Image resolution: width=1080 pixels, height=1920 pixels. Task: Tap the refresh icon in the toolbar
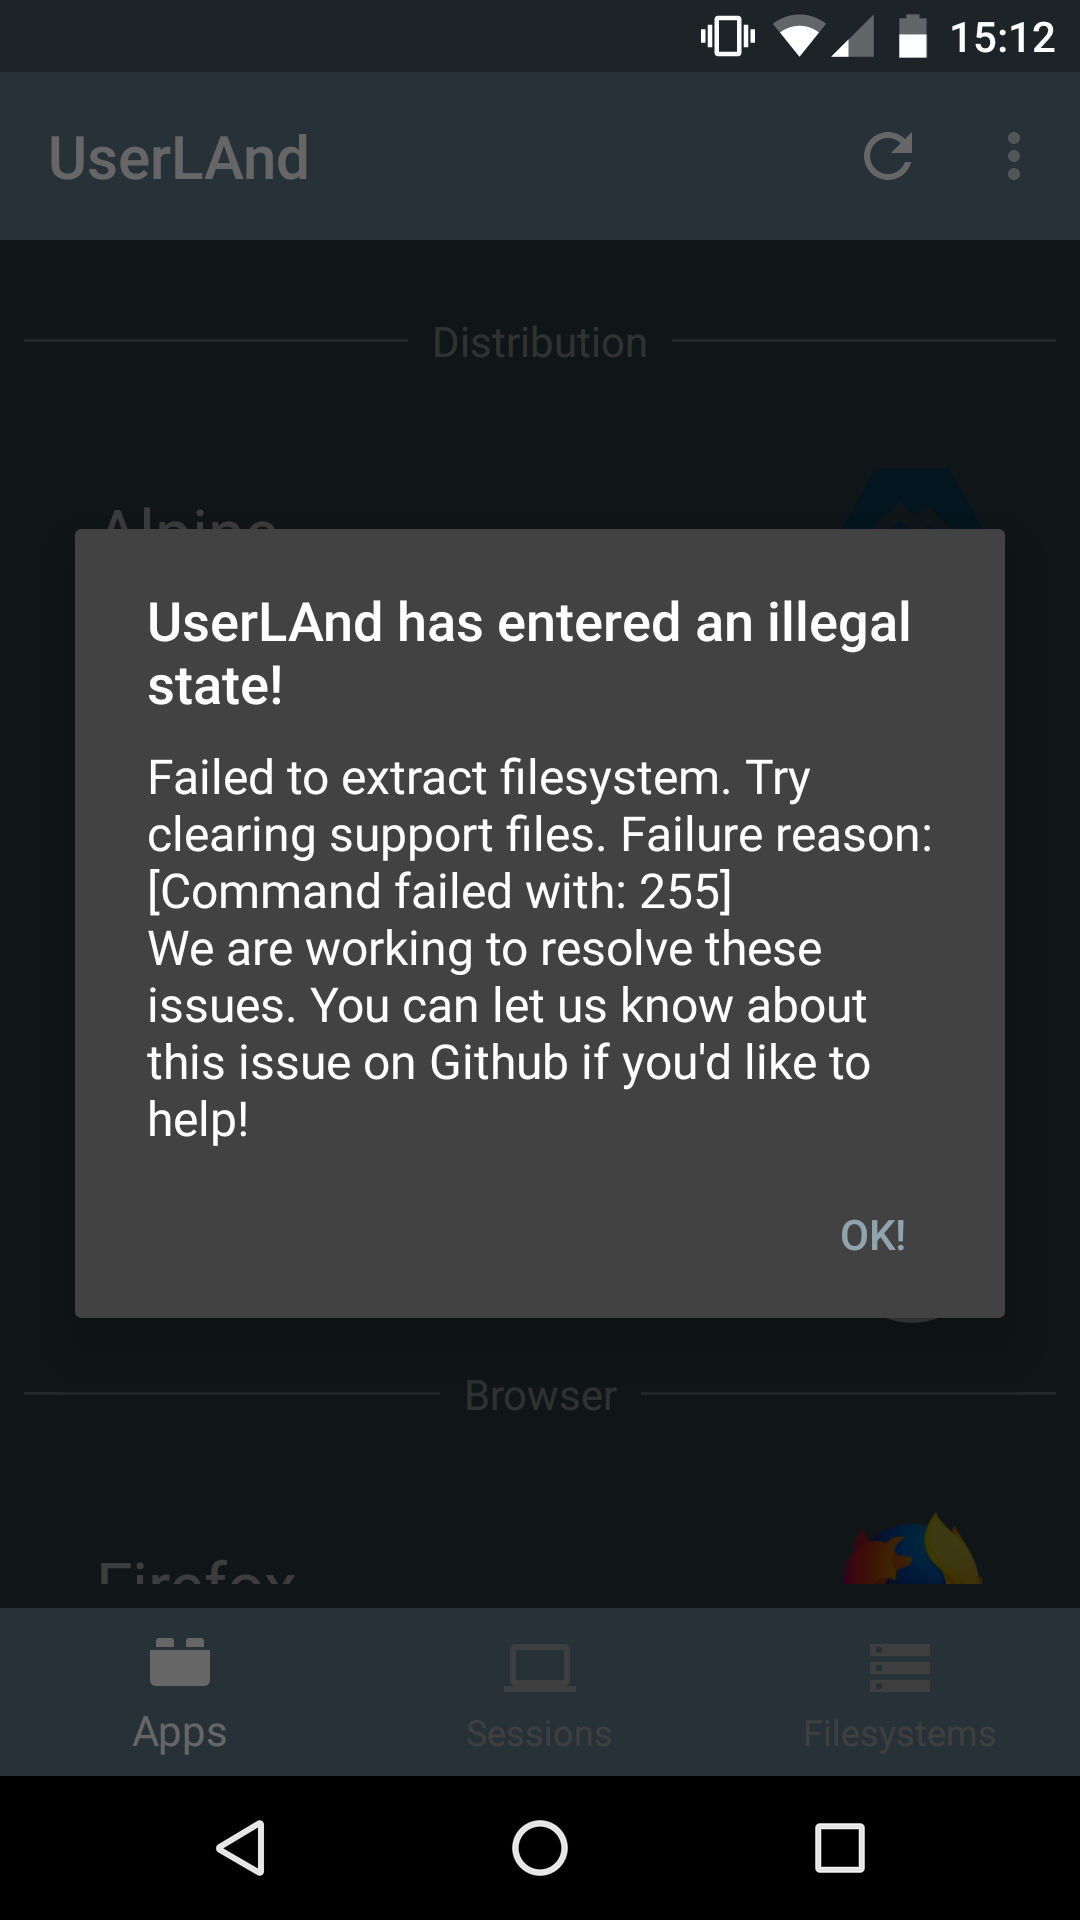(889, 156)
